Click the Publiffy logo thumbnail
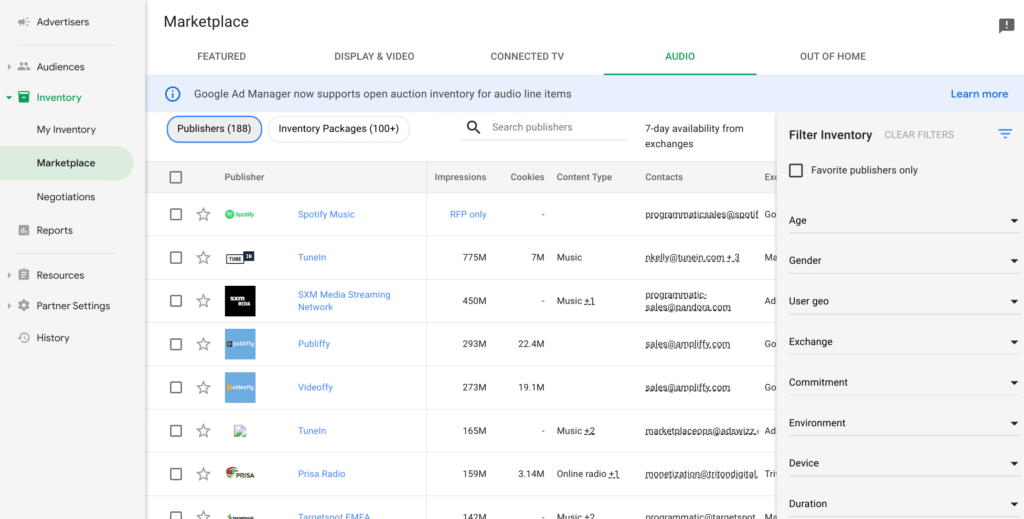Screen dimensions: 1024x519 pos(240,344)
